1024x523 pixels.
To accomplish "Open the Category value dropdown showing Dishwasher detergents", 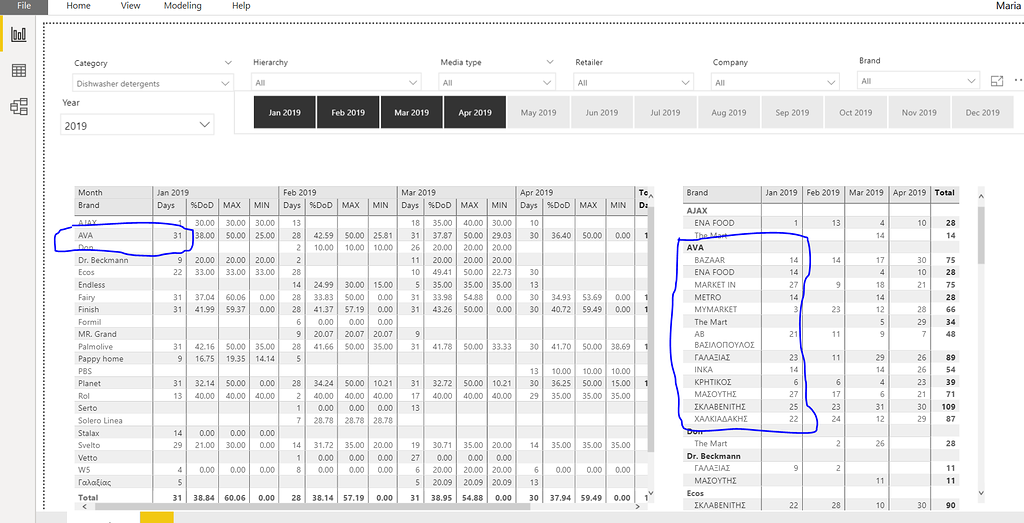I will click(x=152, y=84).
